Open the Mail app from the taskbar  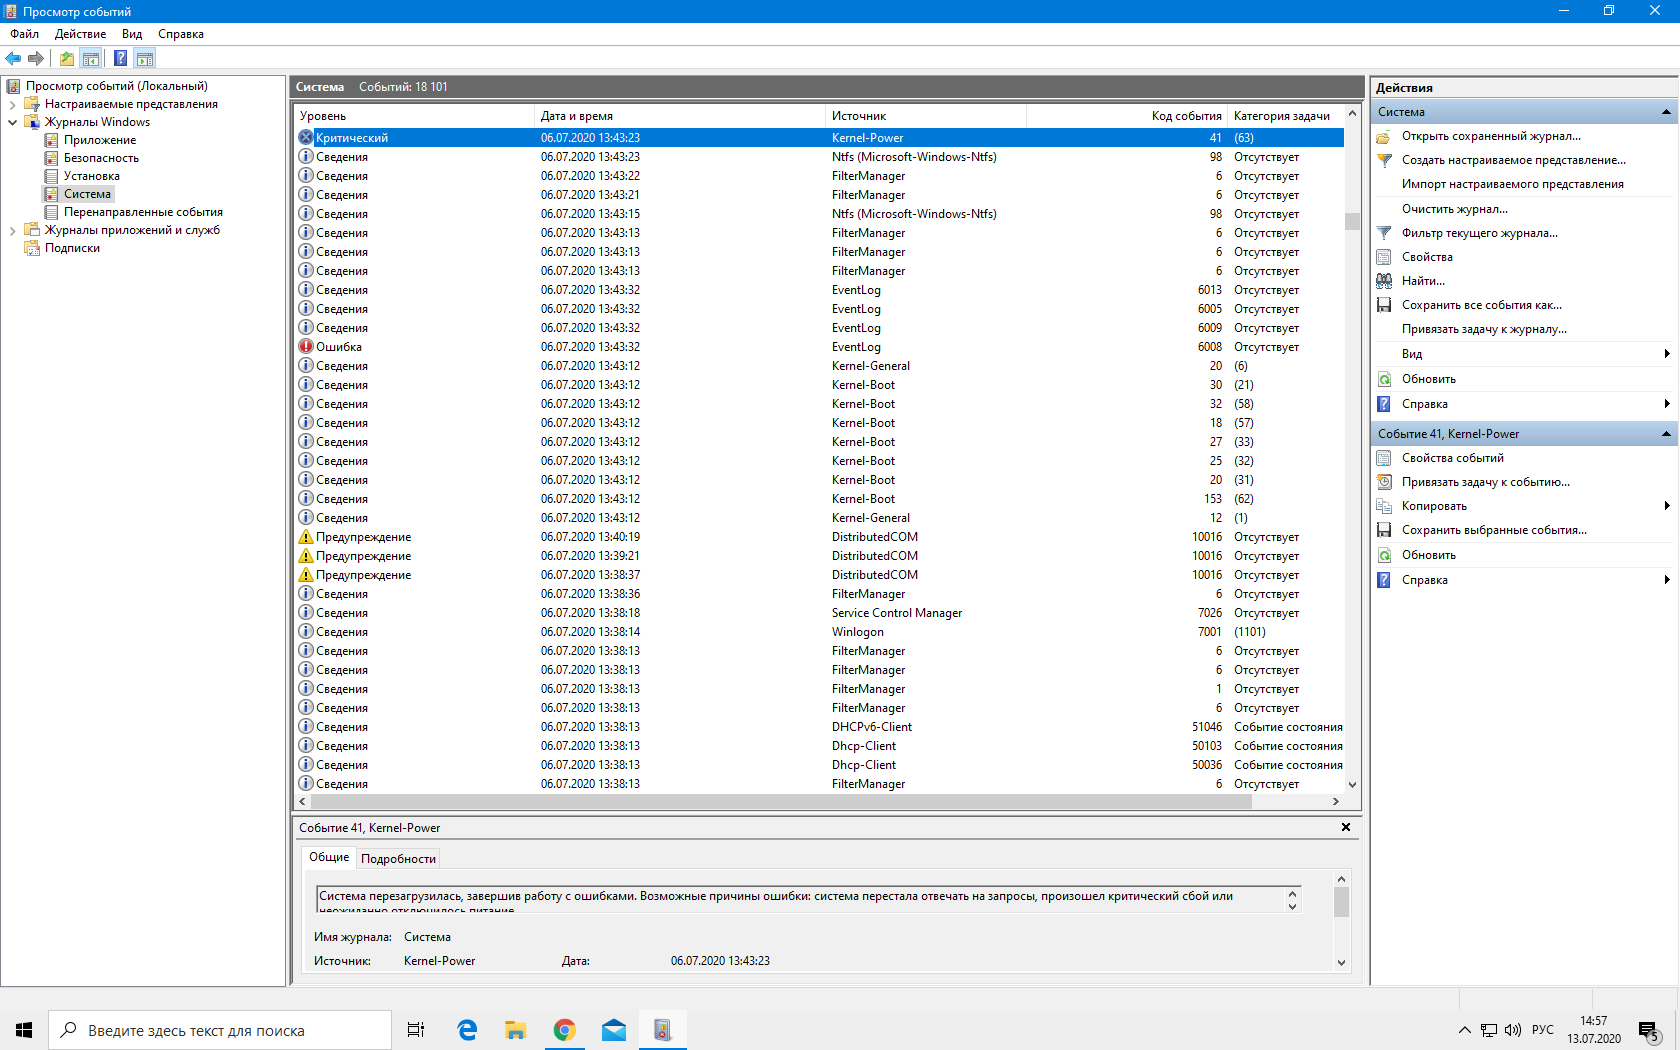point(614,1030)
